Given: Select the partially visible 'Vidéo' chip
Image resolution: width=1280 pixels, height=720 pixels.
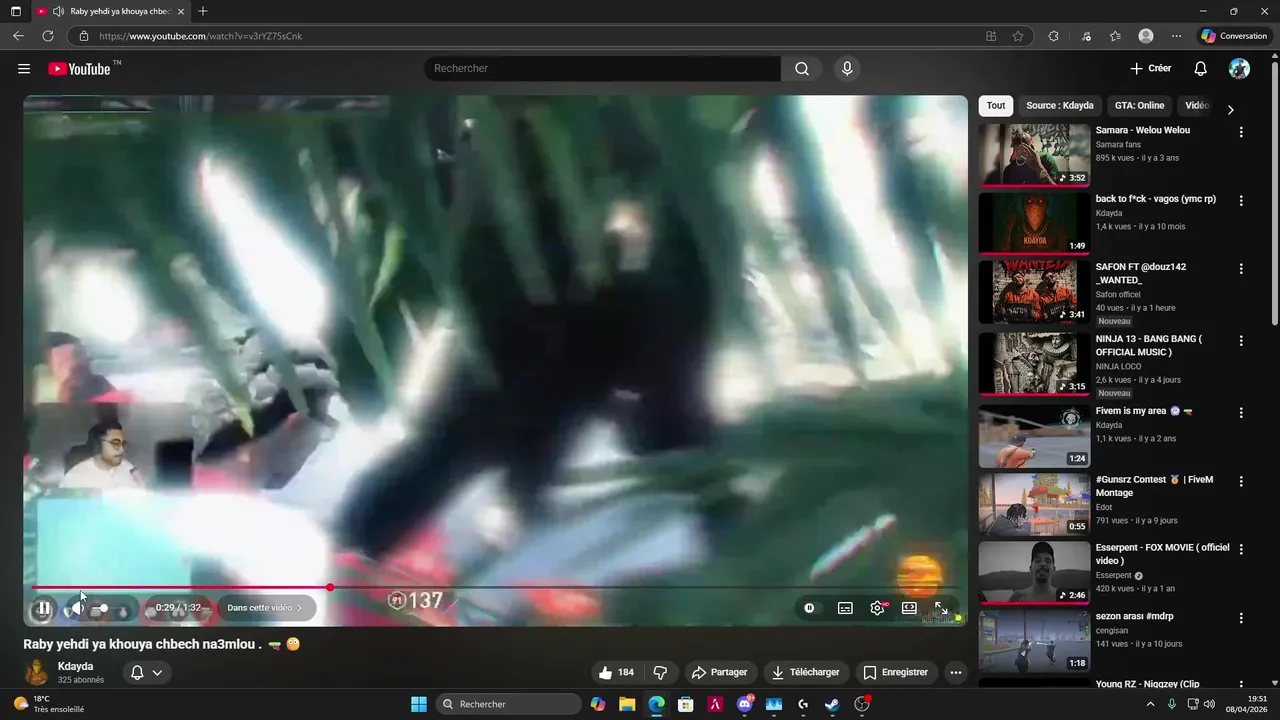Looking at the screenshot, I should (1197, 106).
